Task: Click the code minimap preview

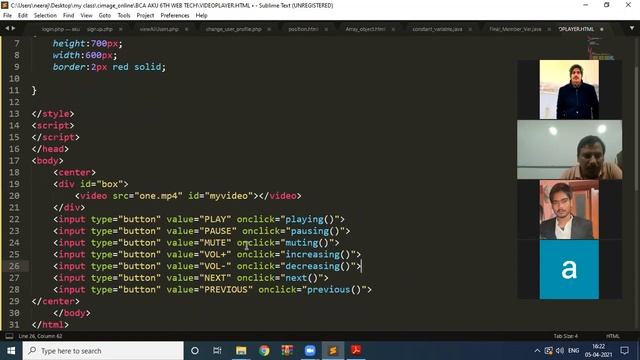Action: coord(600,48)
